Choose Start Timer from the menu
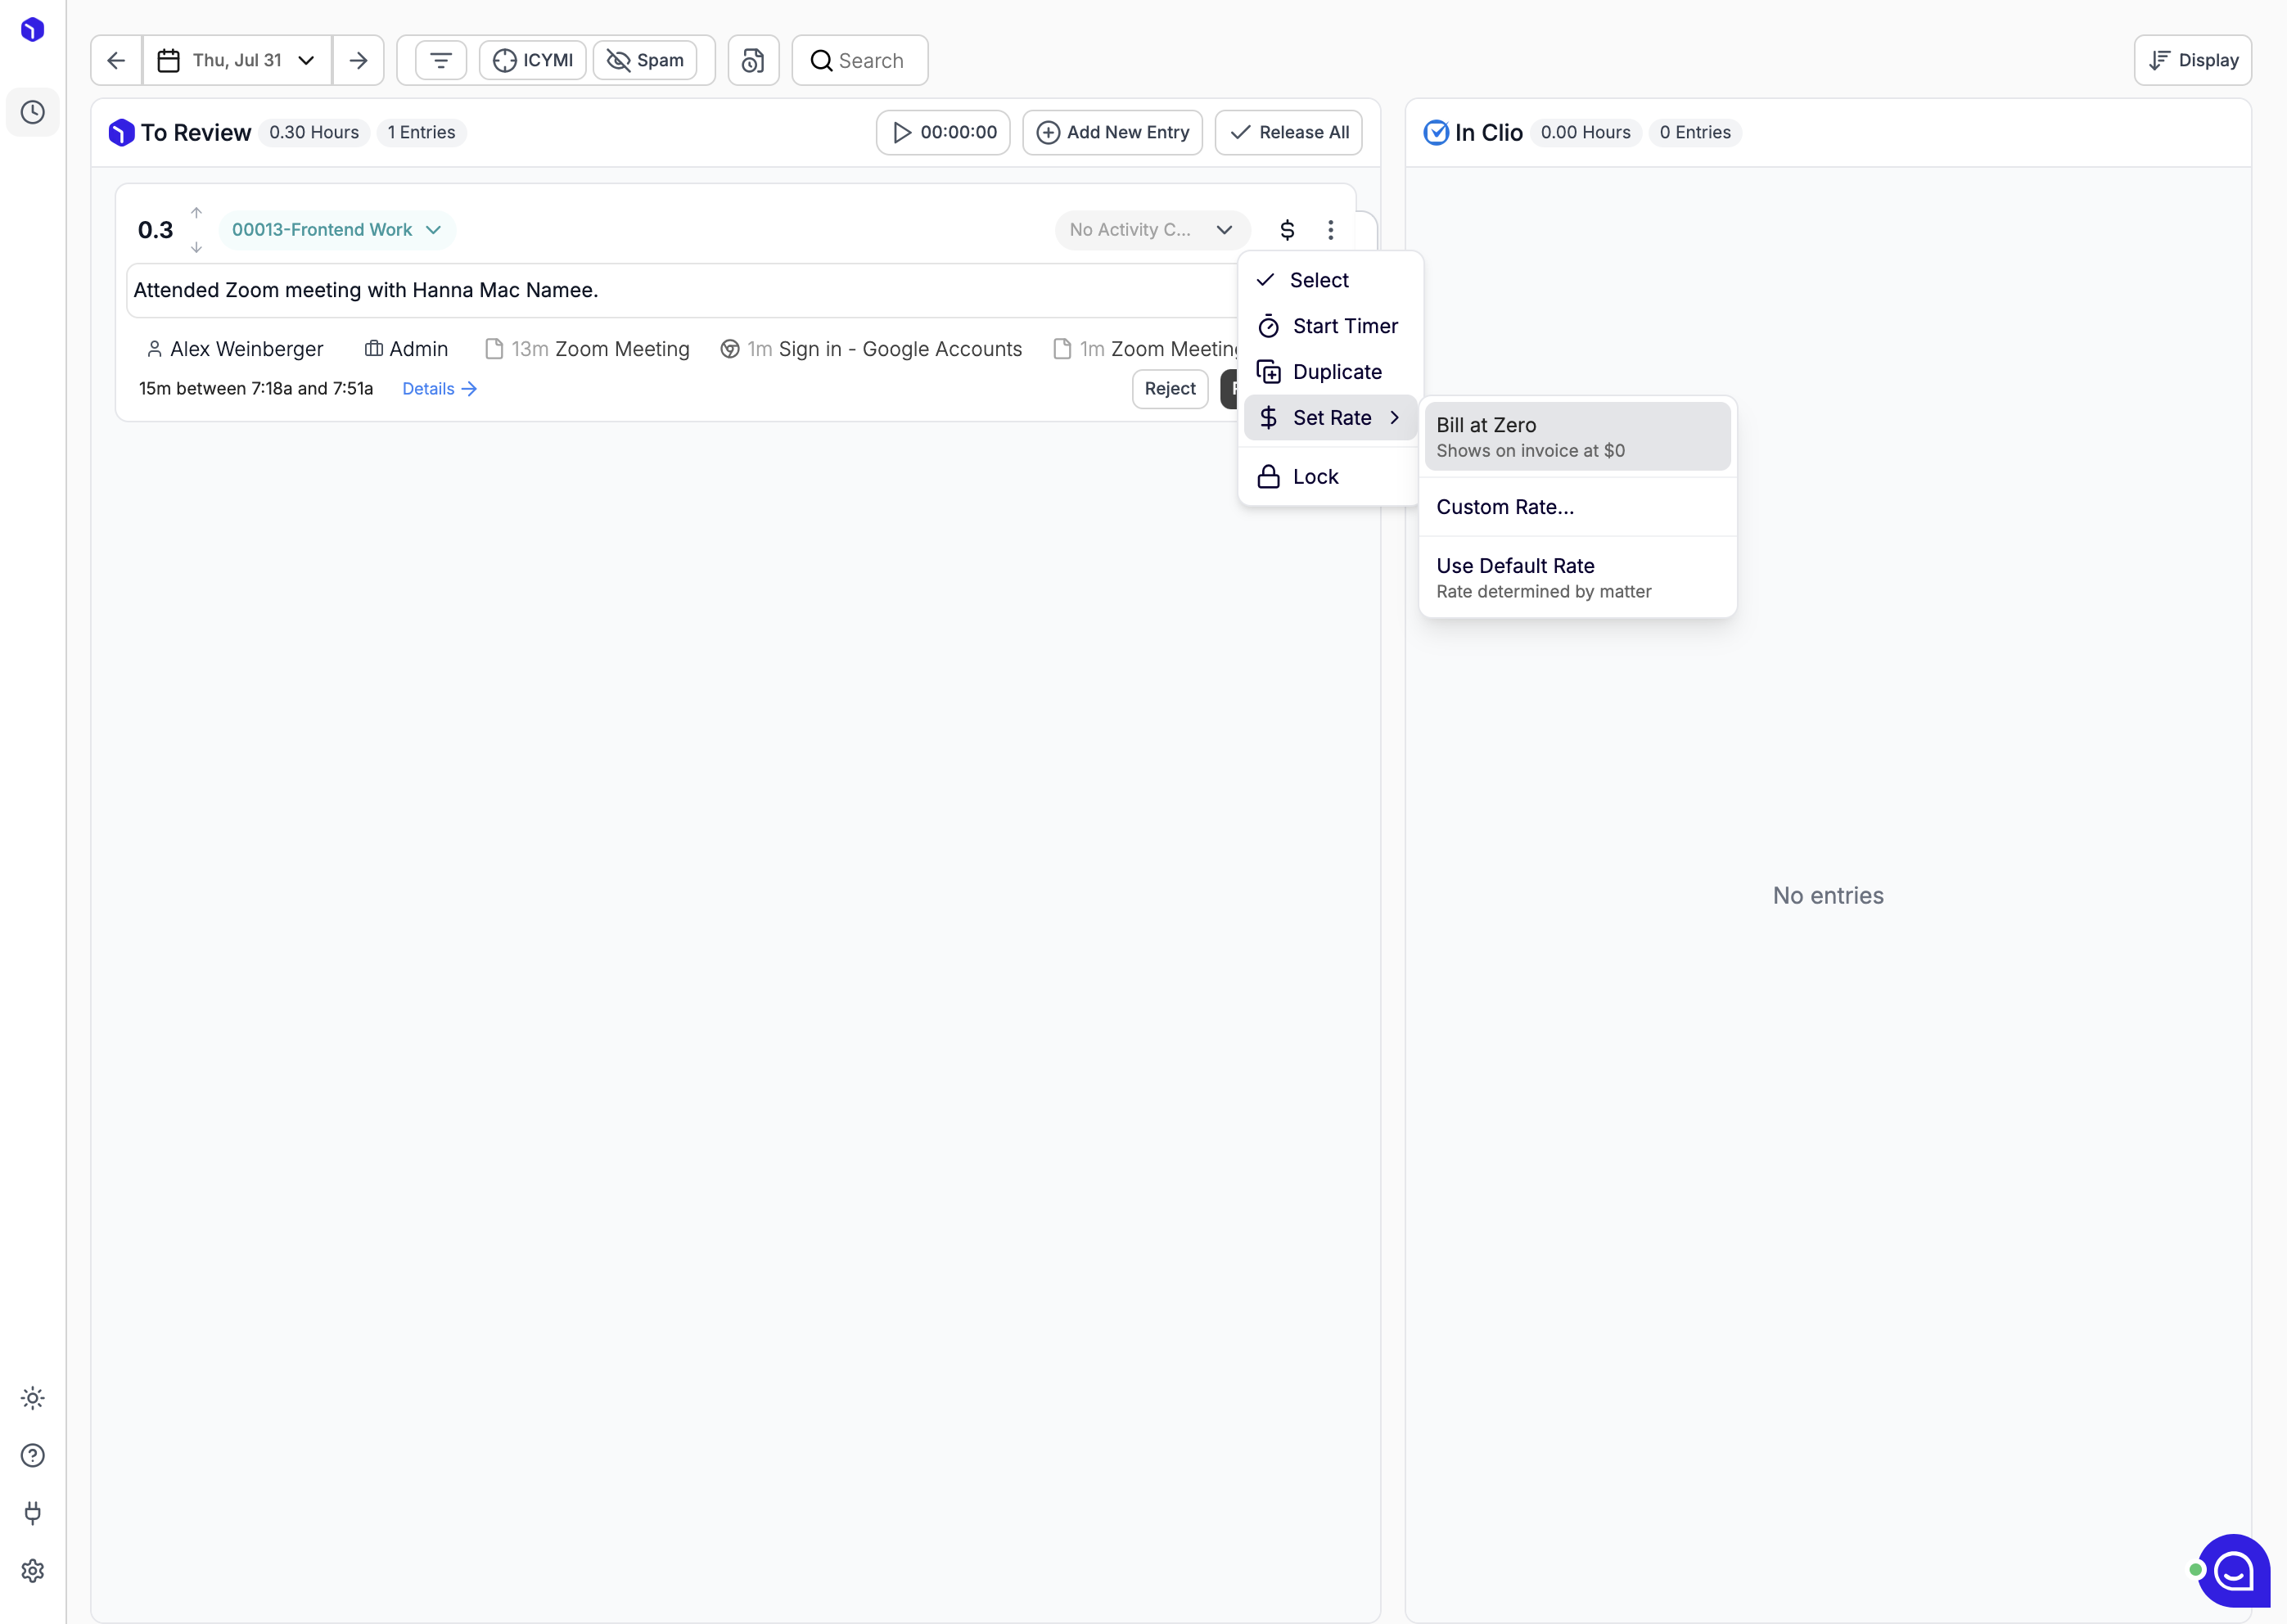 1329,326
